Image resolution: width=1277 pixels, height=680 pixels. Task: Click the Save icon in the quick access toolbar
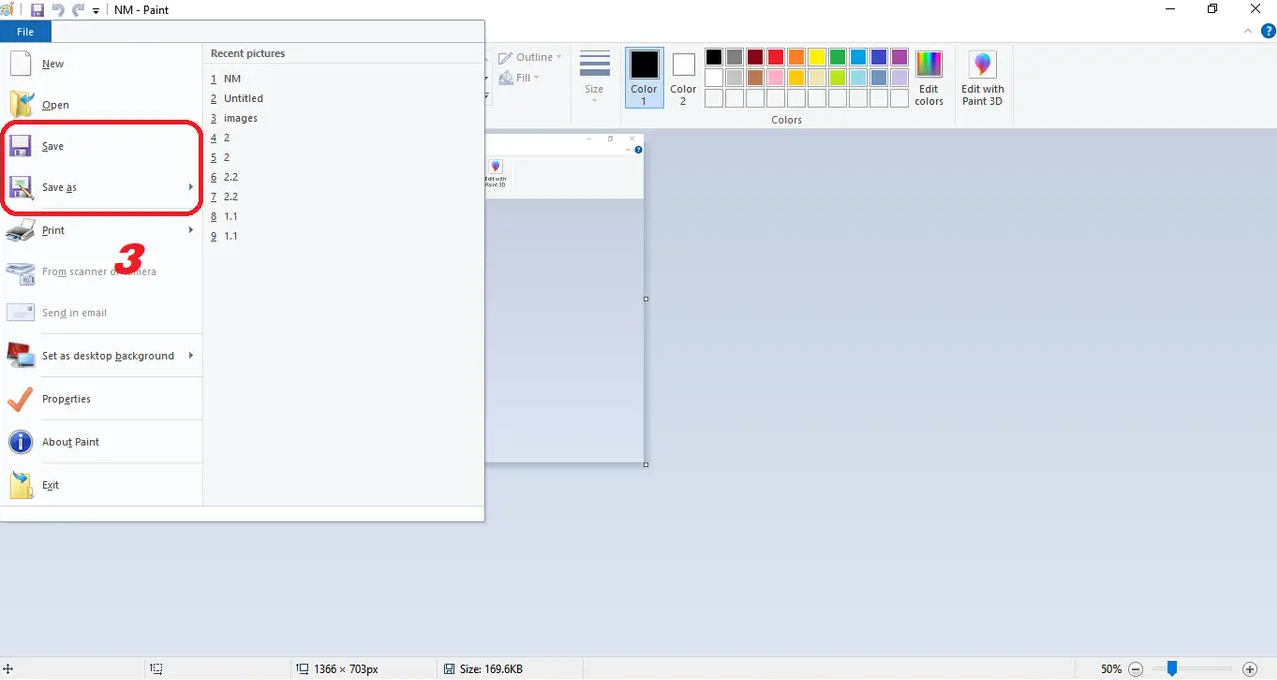click(37, 9)
